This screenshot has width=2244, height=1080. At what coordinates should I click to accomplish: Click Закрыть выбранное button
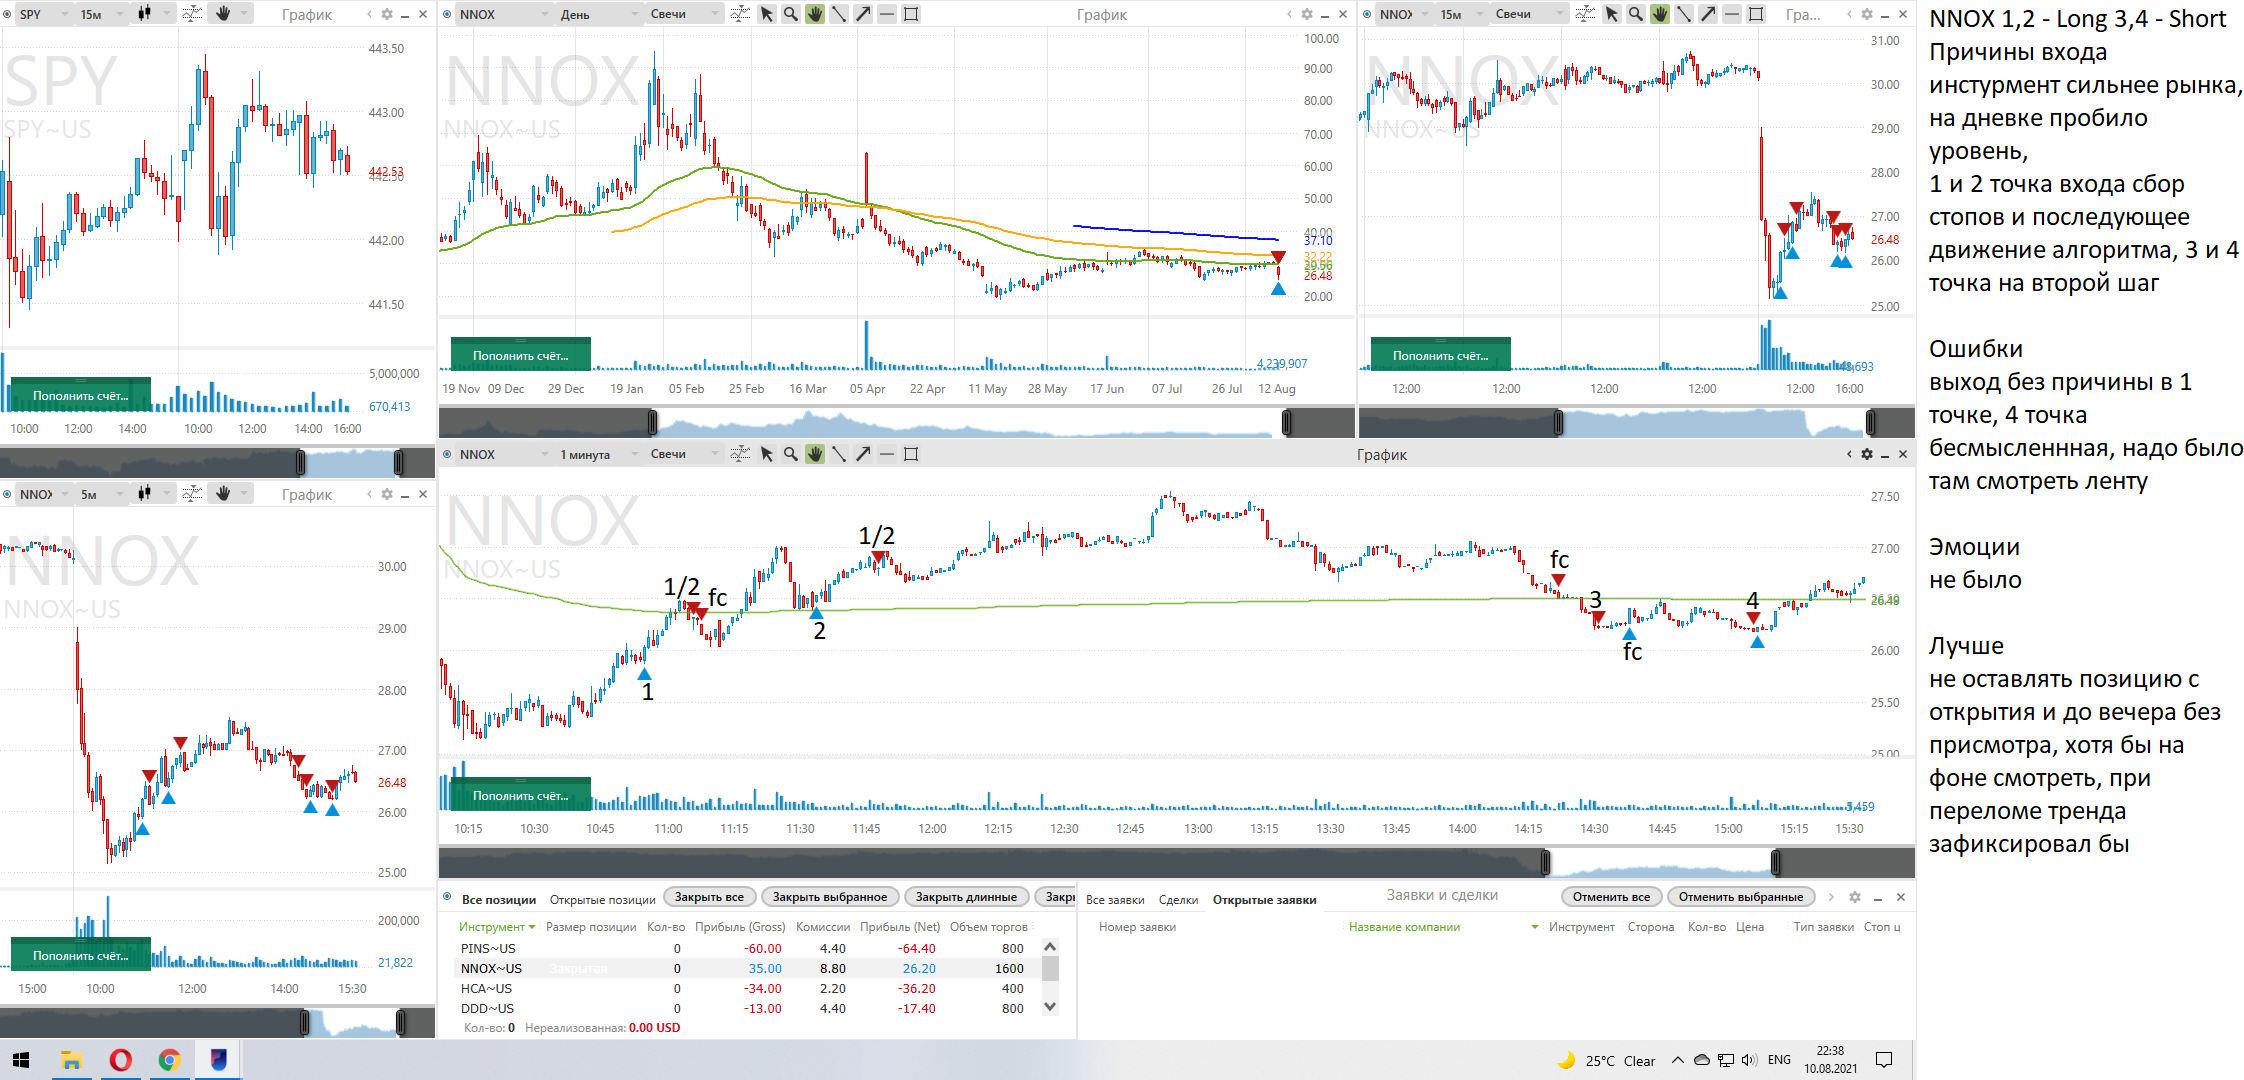click(x=830, y=897)
